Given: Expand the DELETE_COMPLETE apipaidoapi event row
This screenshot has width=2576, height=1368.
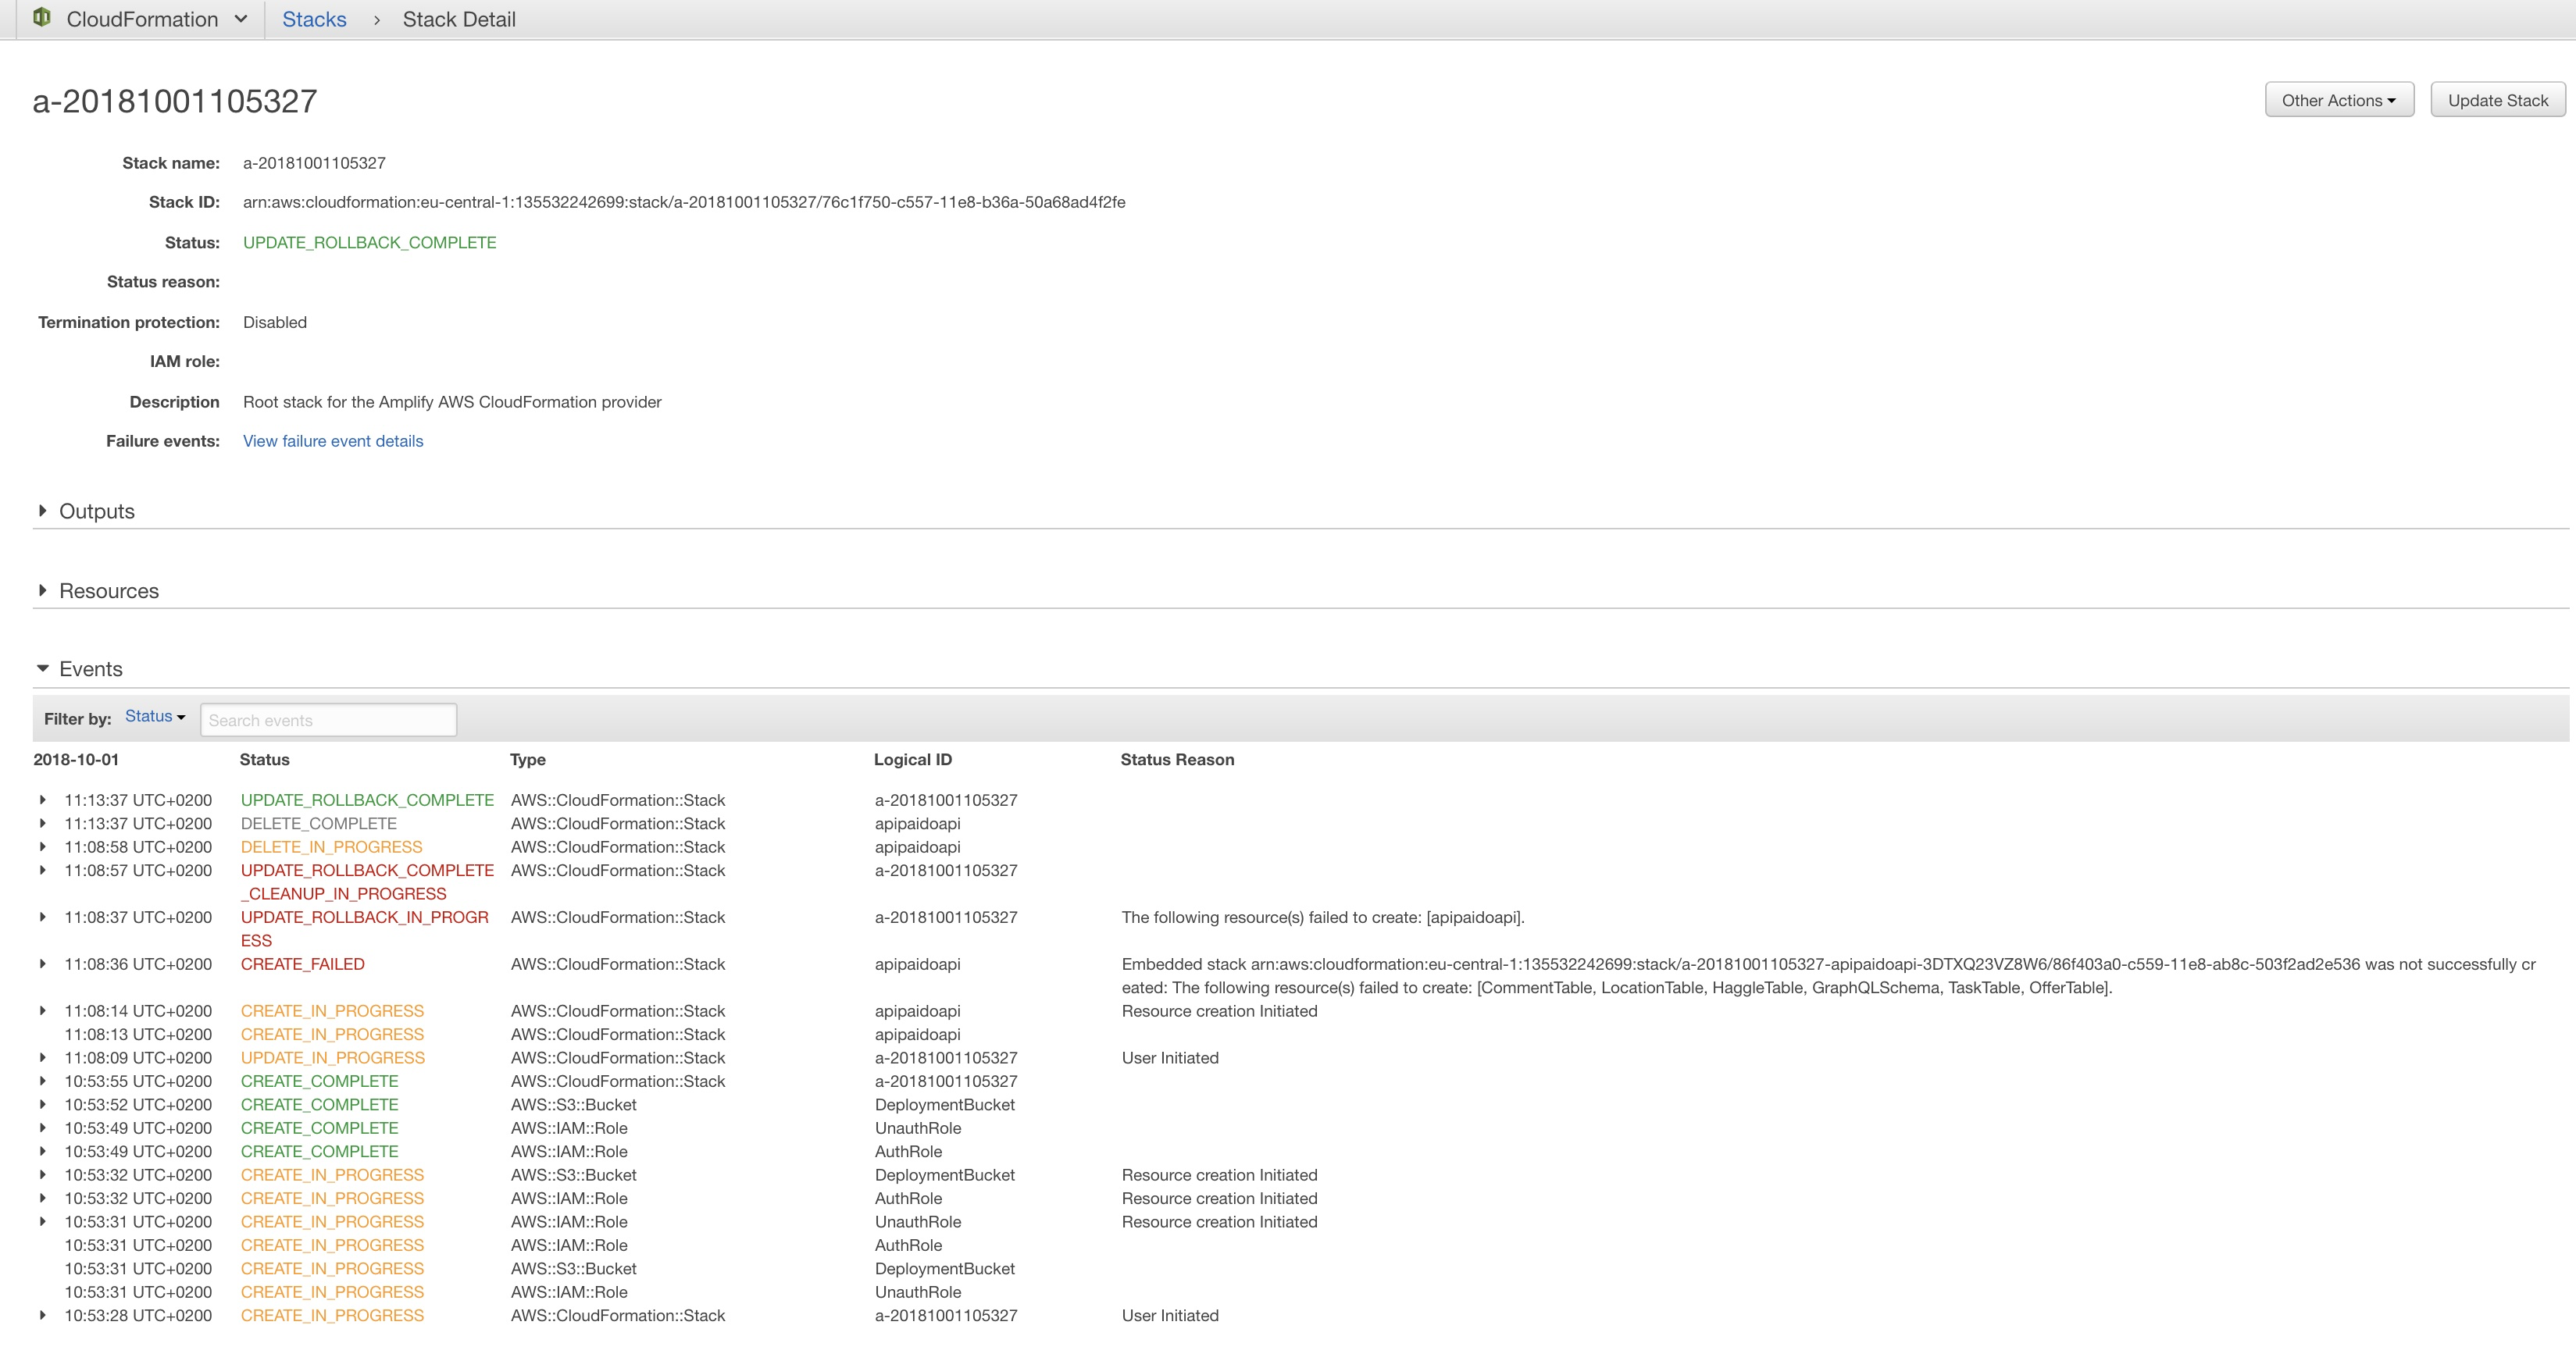Looking at the screenshot, I should click(43, 823).
